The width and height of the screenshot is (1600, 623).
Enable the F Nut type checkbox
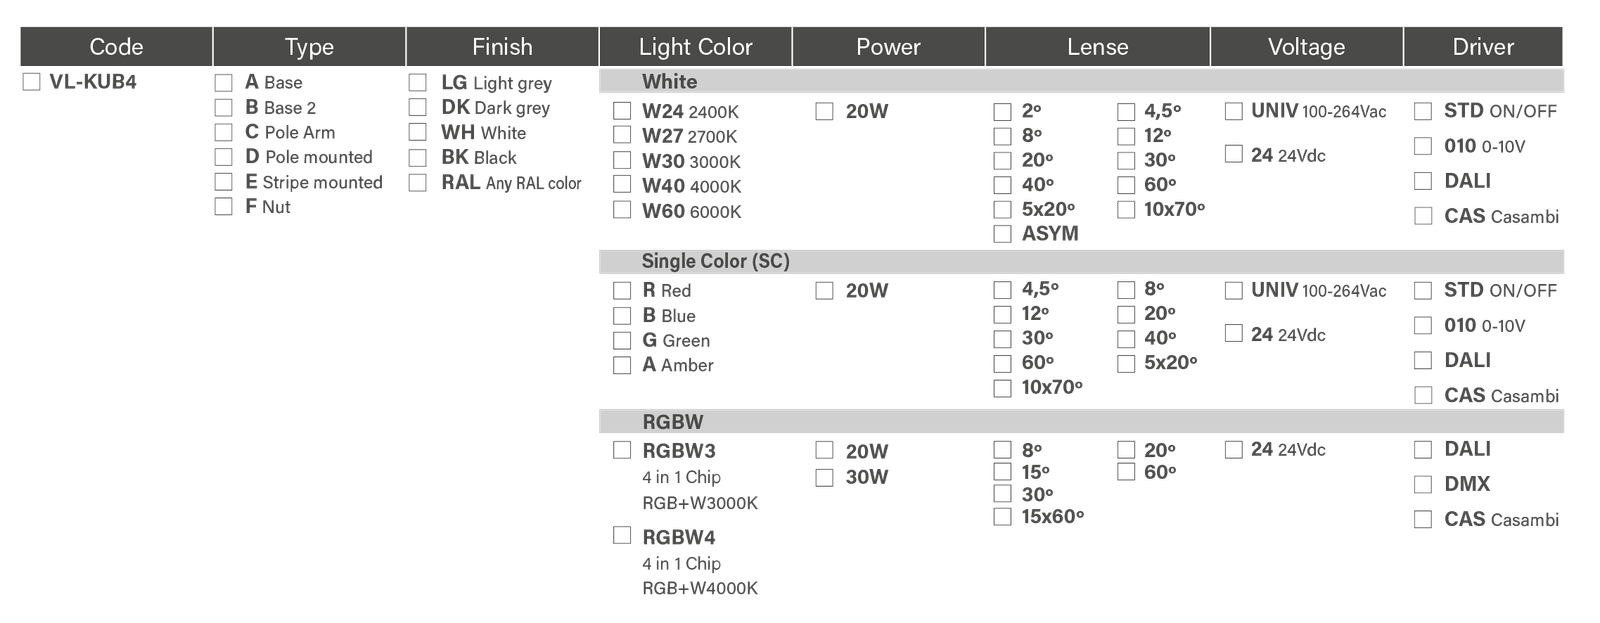click(224, 207)
